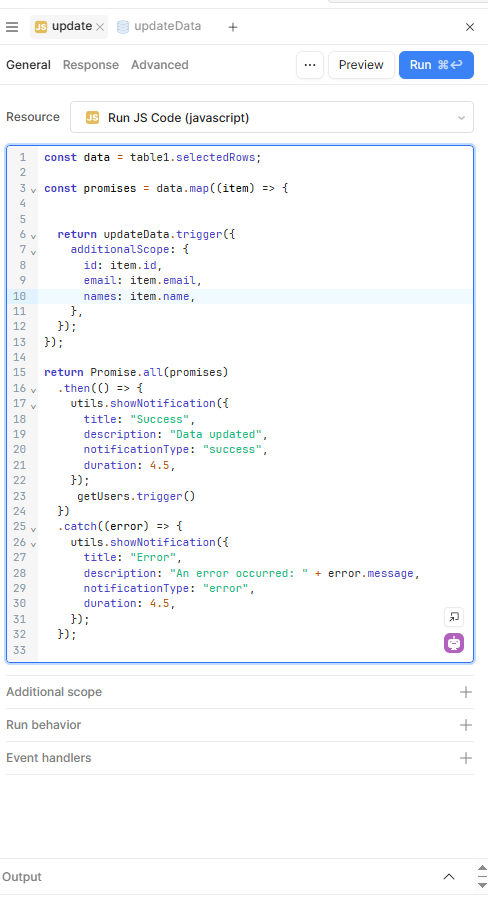The width and height of the screenshot is (488, 911).
Task: Close the query editor panel
Action: 470,27
